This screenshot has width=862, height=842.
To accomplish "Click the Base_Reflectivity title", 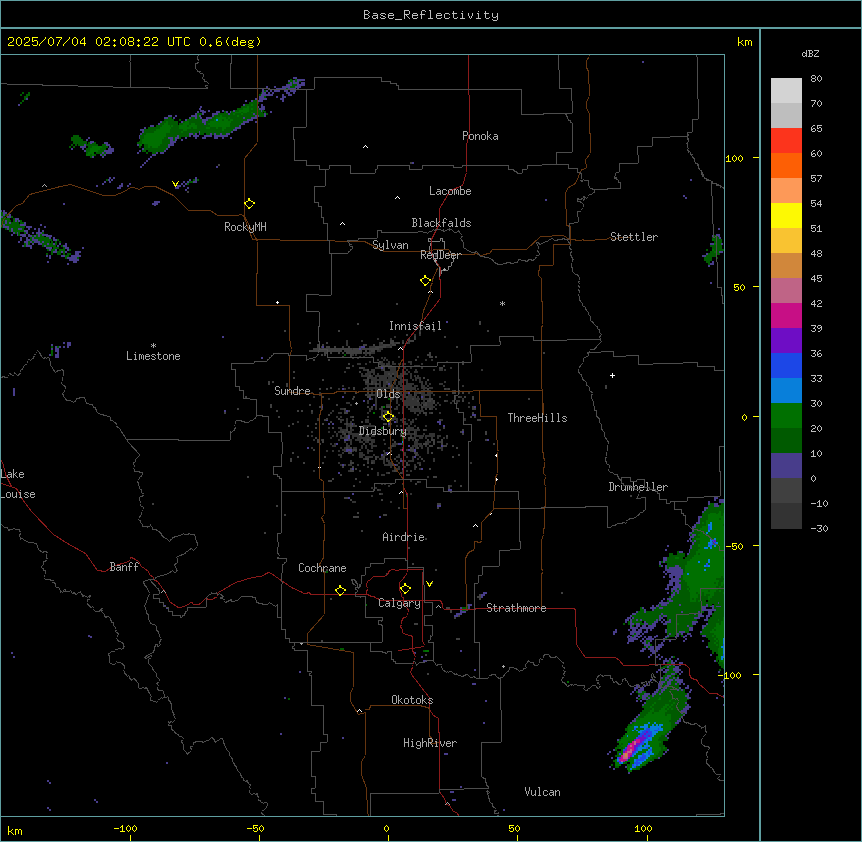I will tap(431, 15).
